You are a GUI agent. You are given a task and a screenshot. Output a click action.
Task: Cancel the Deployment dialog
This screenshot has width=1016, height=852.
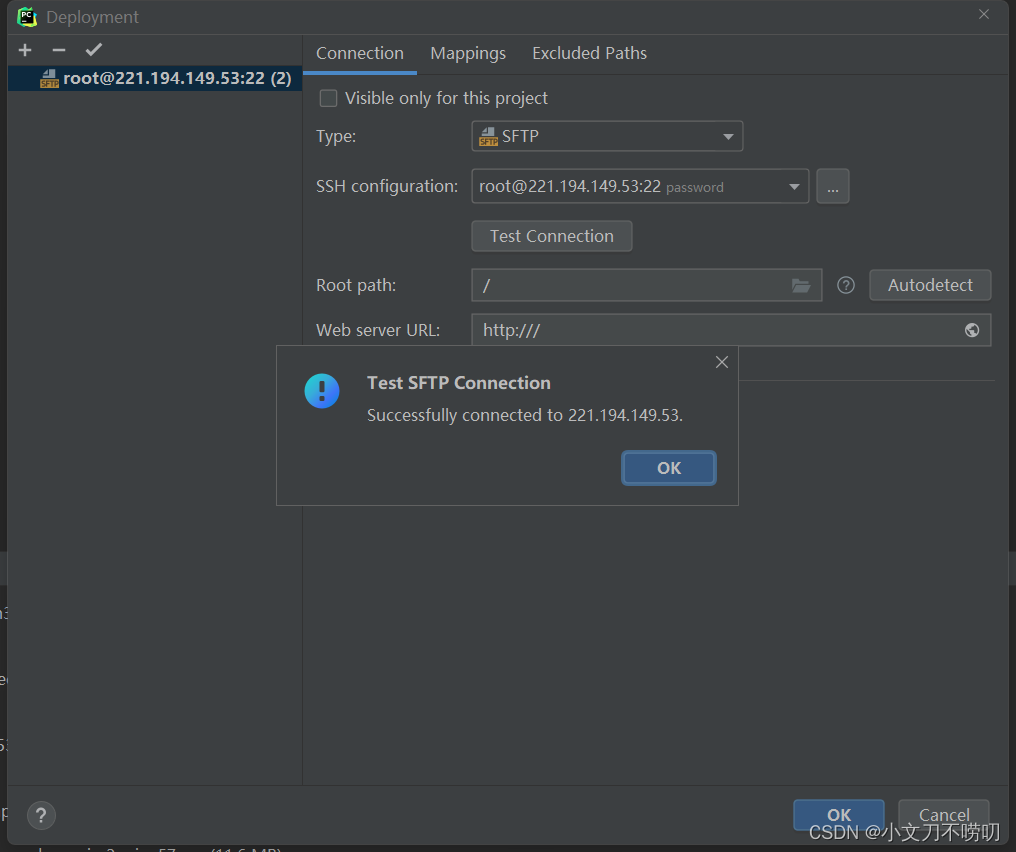943,814
